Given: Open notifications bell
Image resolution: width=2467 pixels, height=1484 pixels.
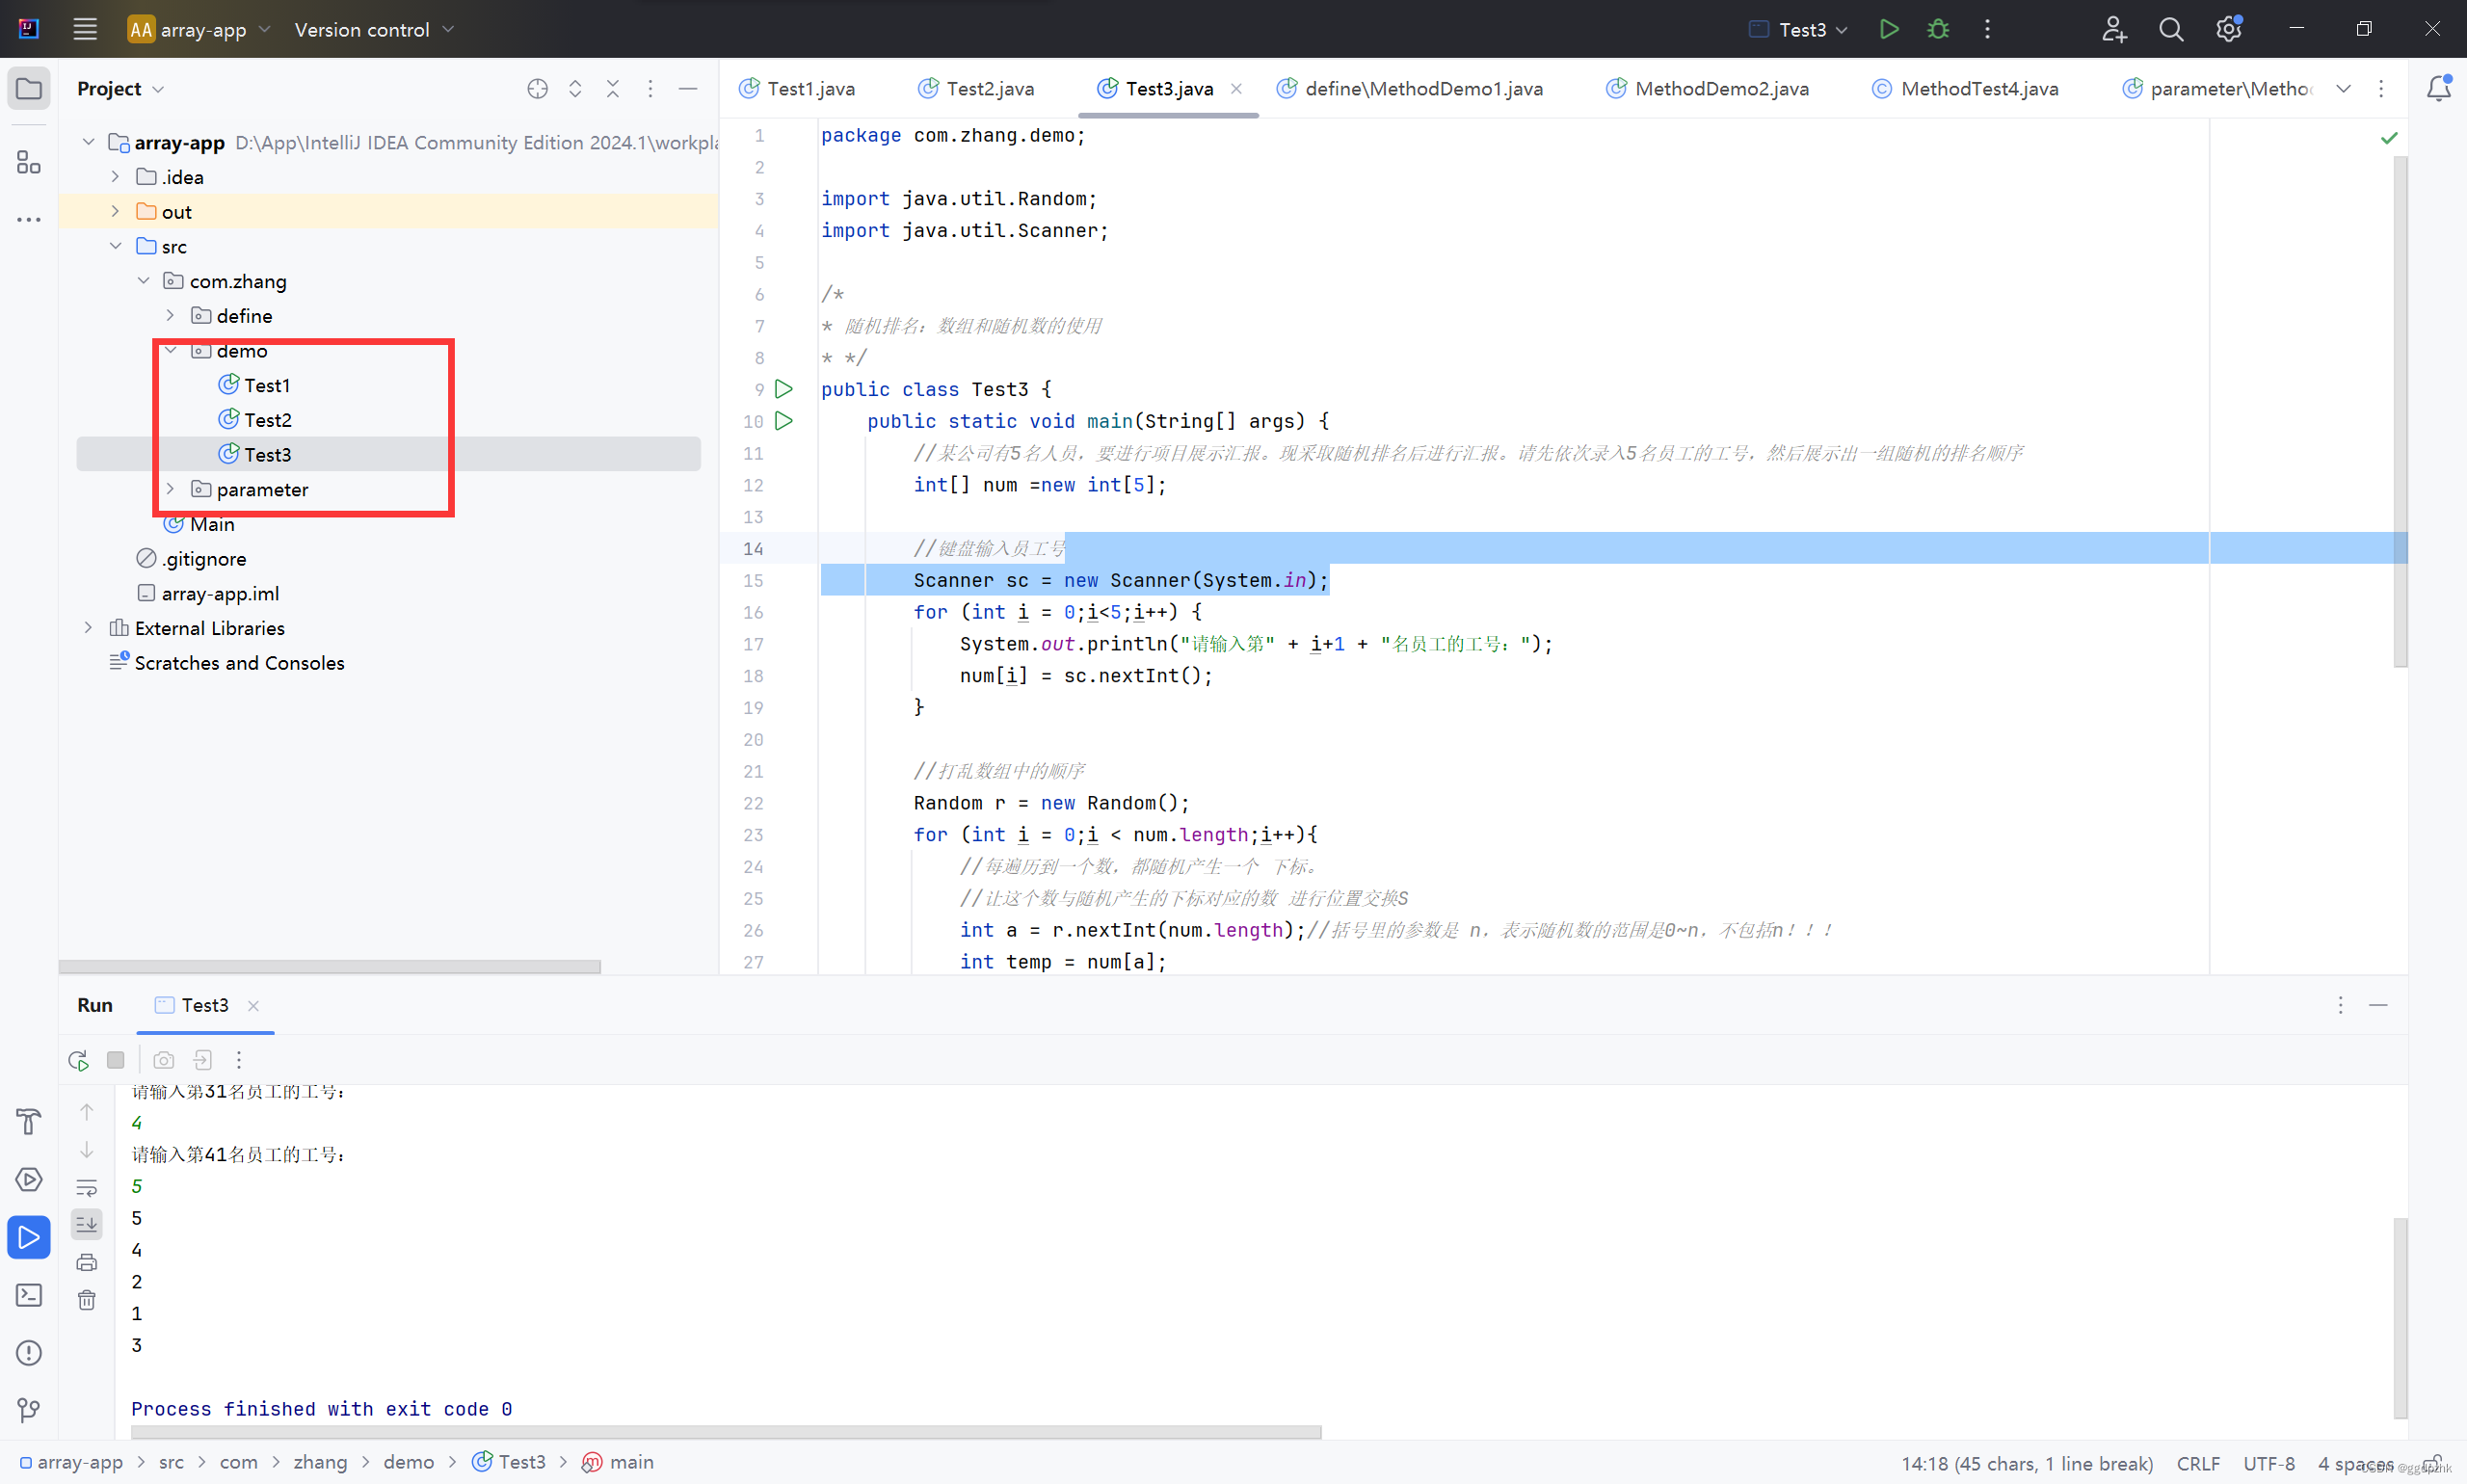Looking at the screenshot, I should 2438,88.
